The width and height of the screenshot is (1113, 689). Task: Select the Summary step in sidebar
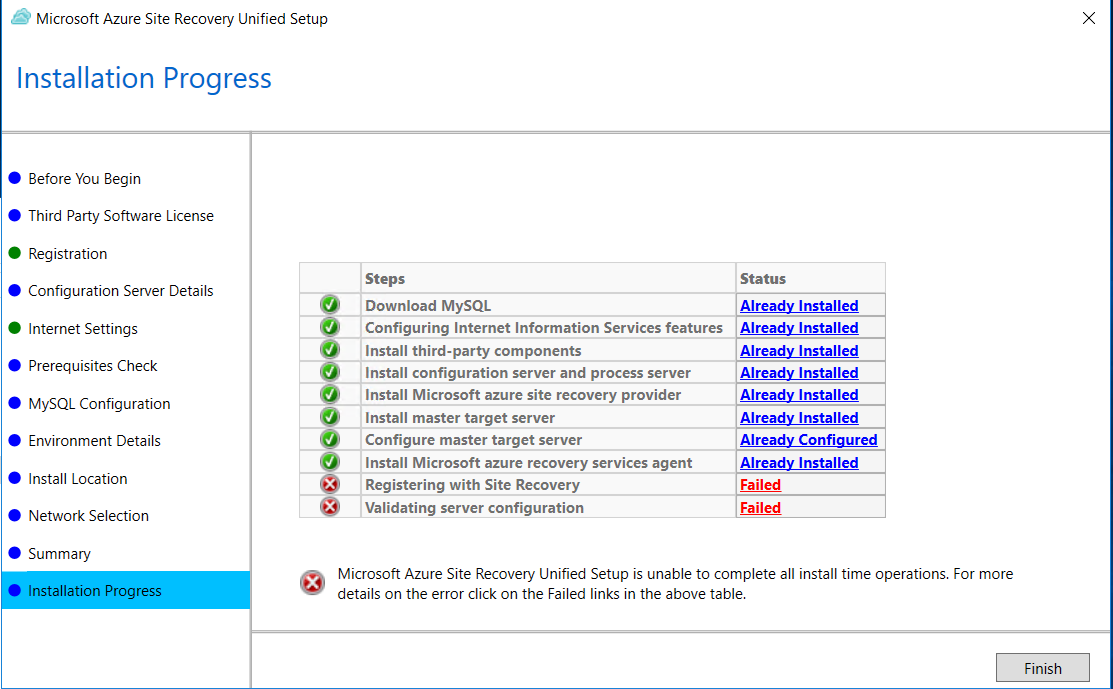(60, 553)
